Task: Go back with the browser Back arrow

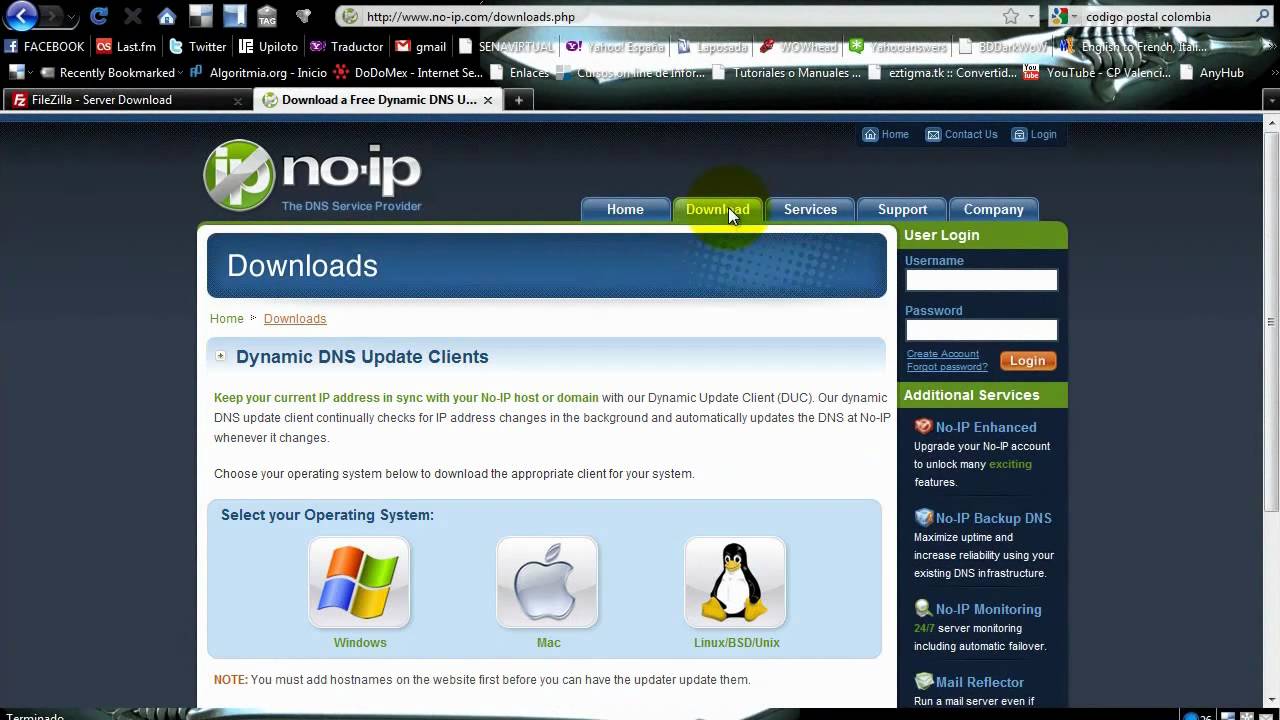Action: click(21, 15)
